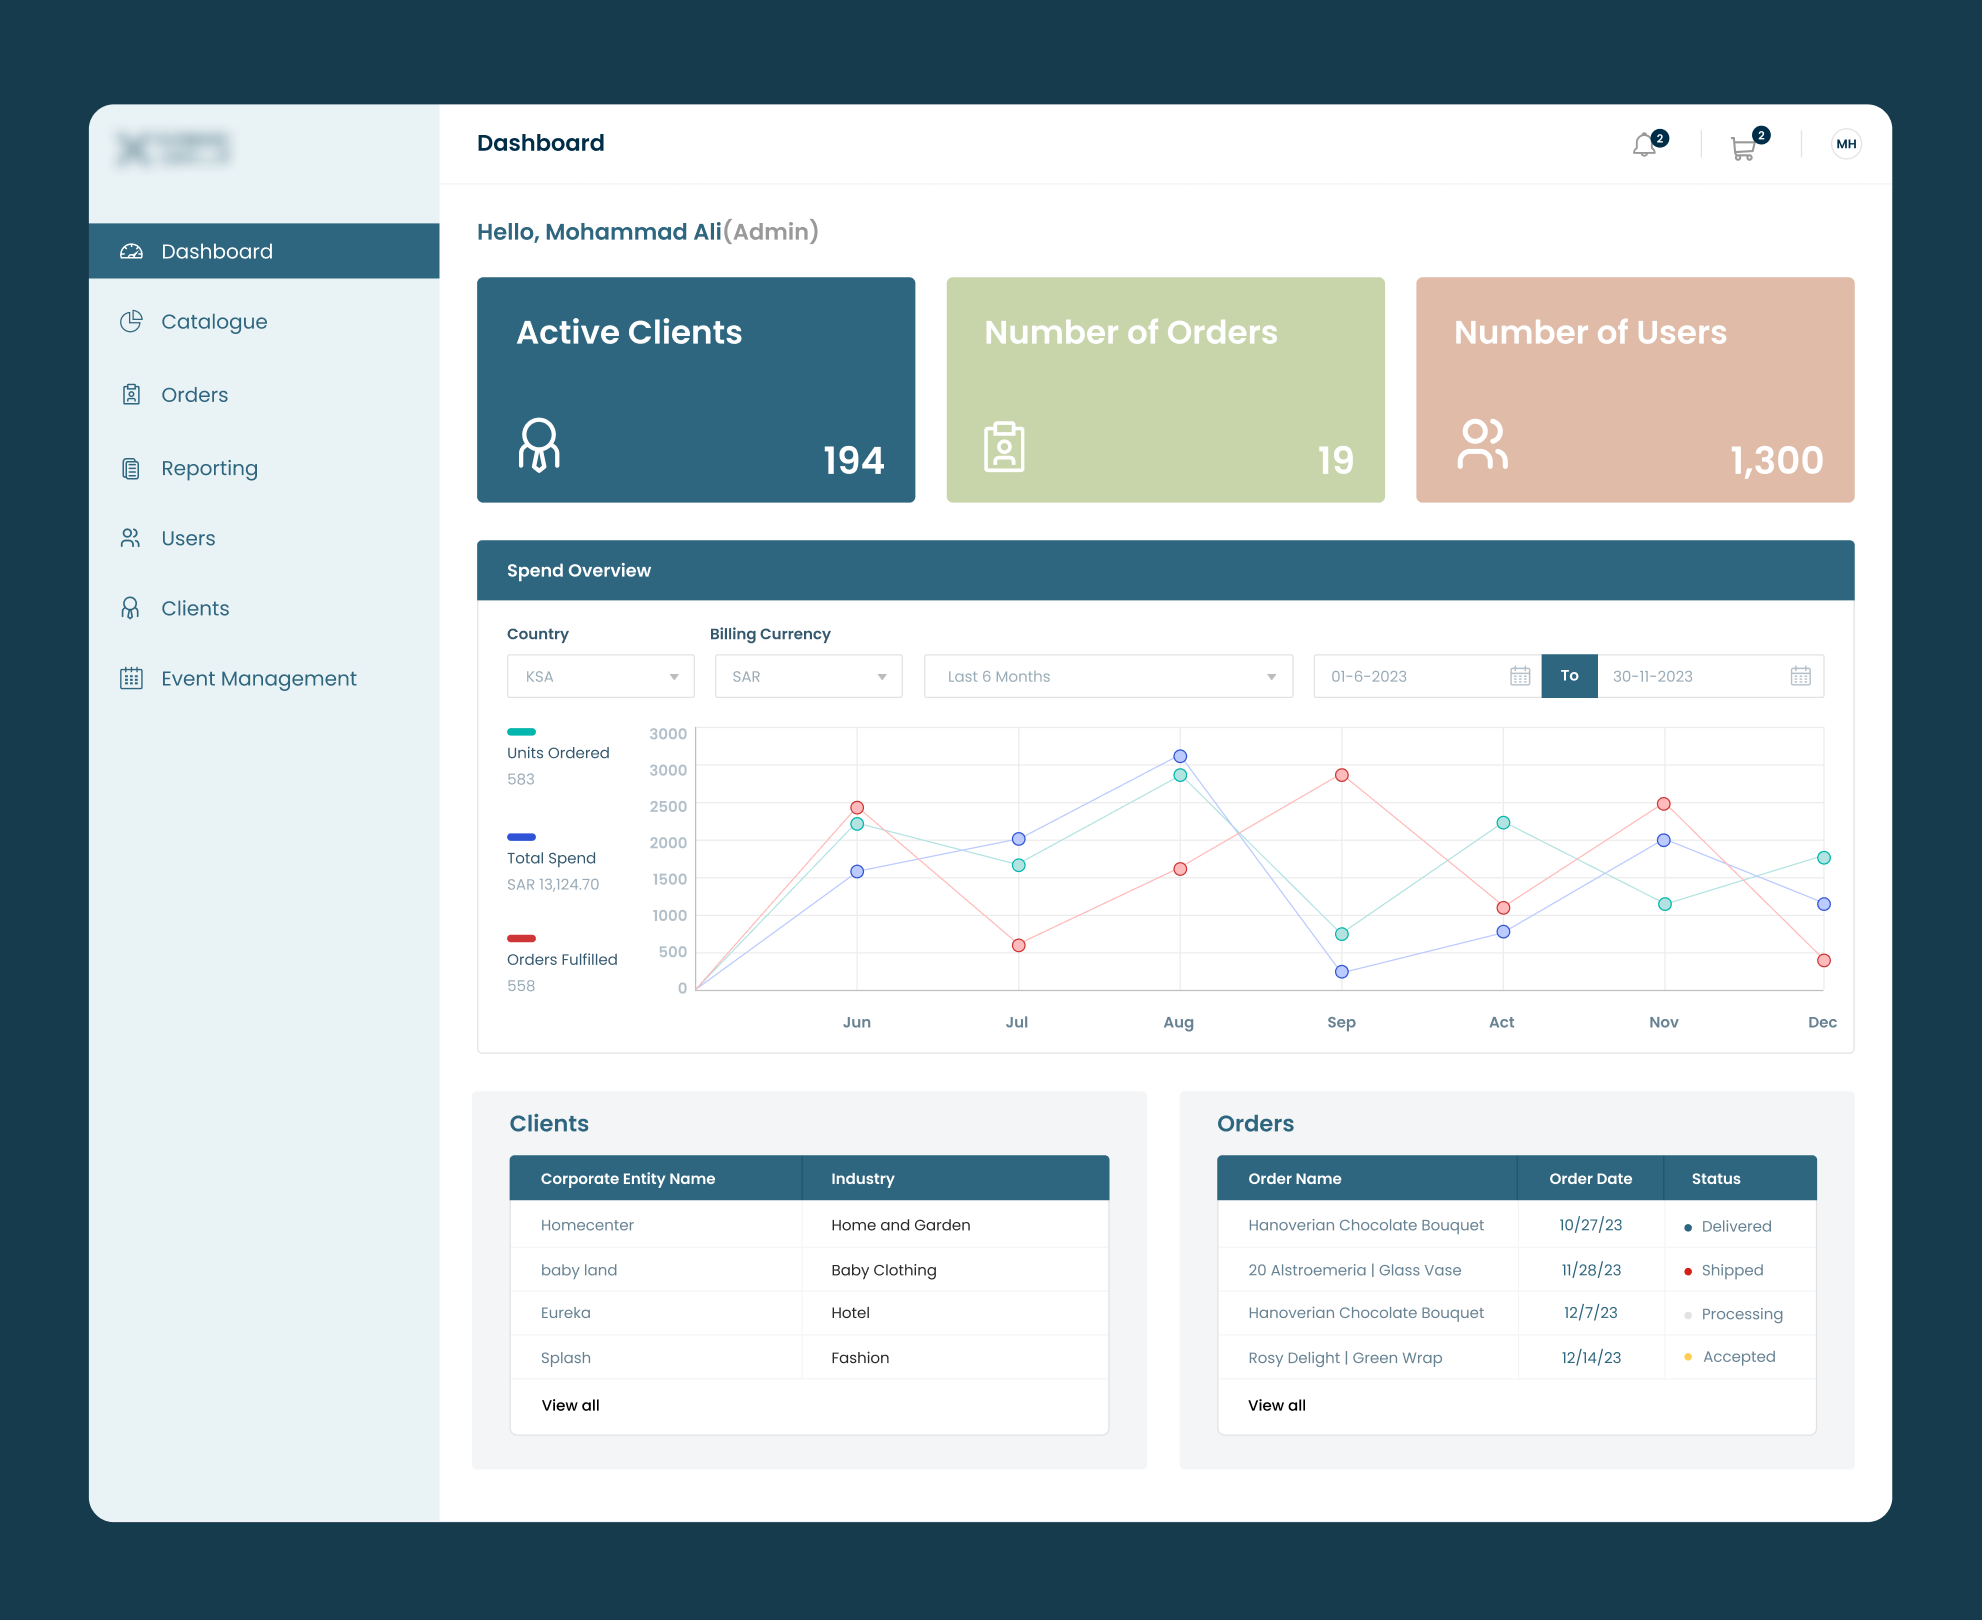Select the Event Management menu entry
This screenshot has width=1982, height=1620.
click(258, 678)
